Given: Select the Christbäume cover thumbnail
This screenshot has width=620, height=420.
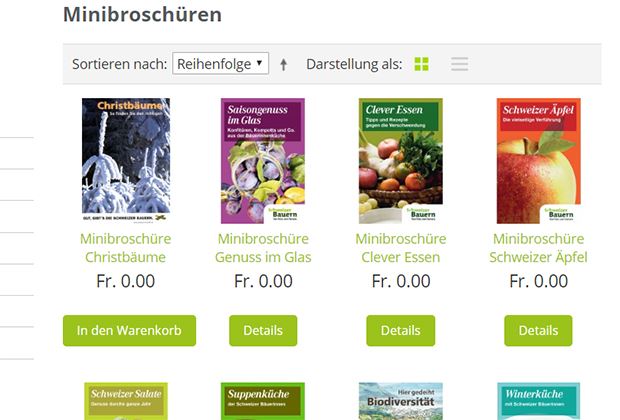Looking at the screenshot, I should click(x=126, y=161).
